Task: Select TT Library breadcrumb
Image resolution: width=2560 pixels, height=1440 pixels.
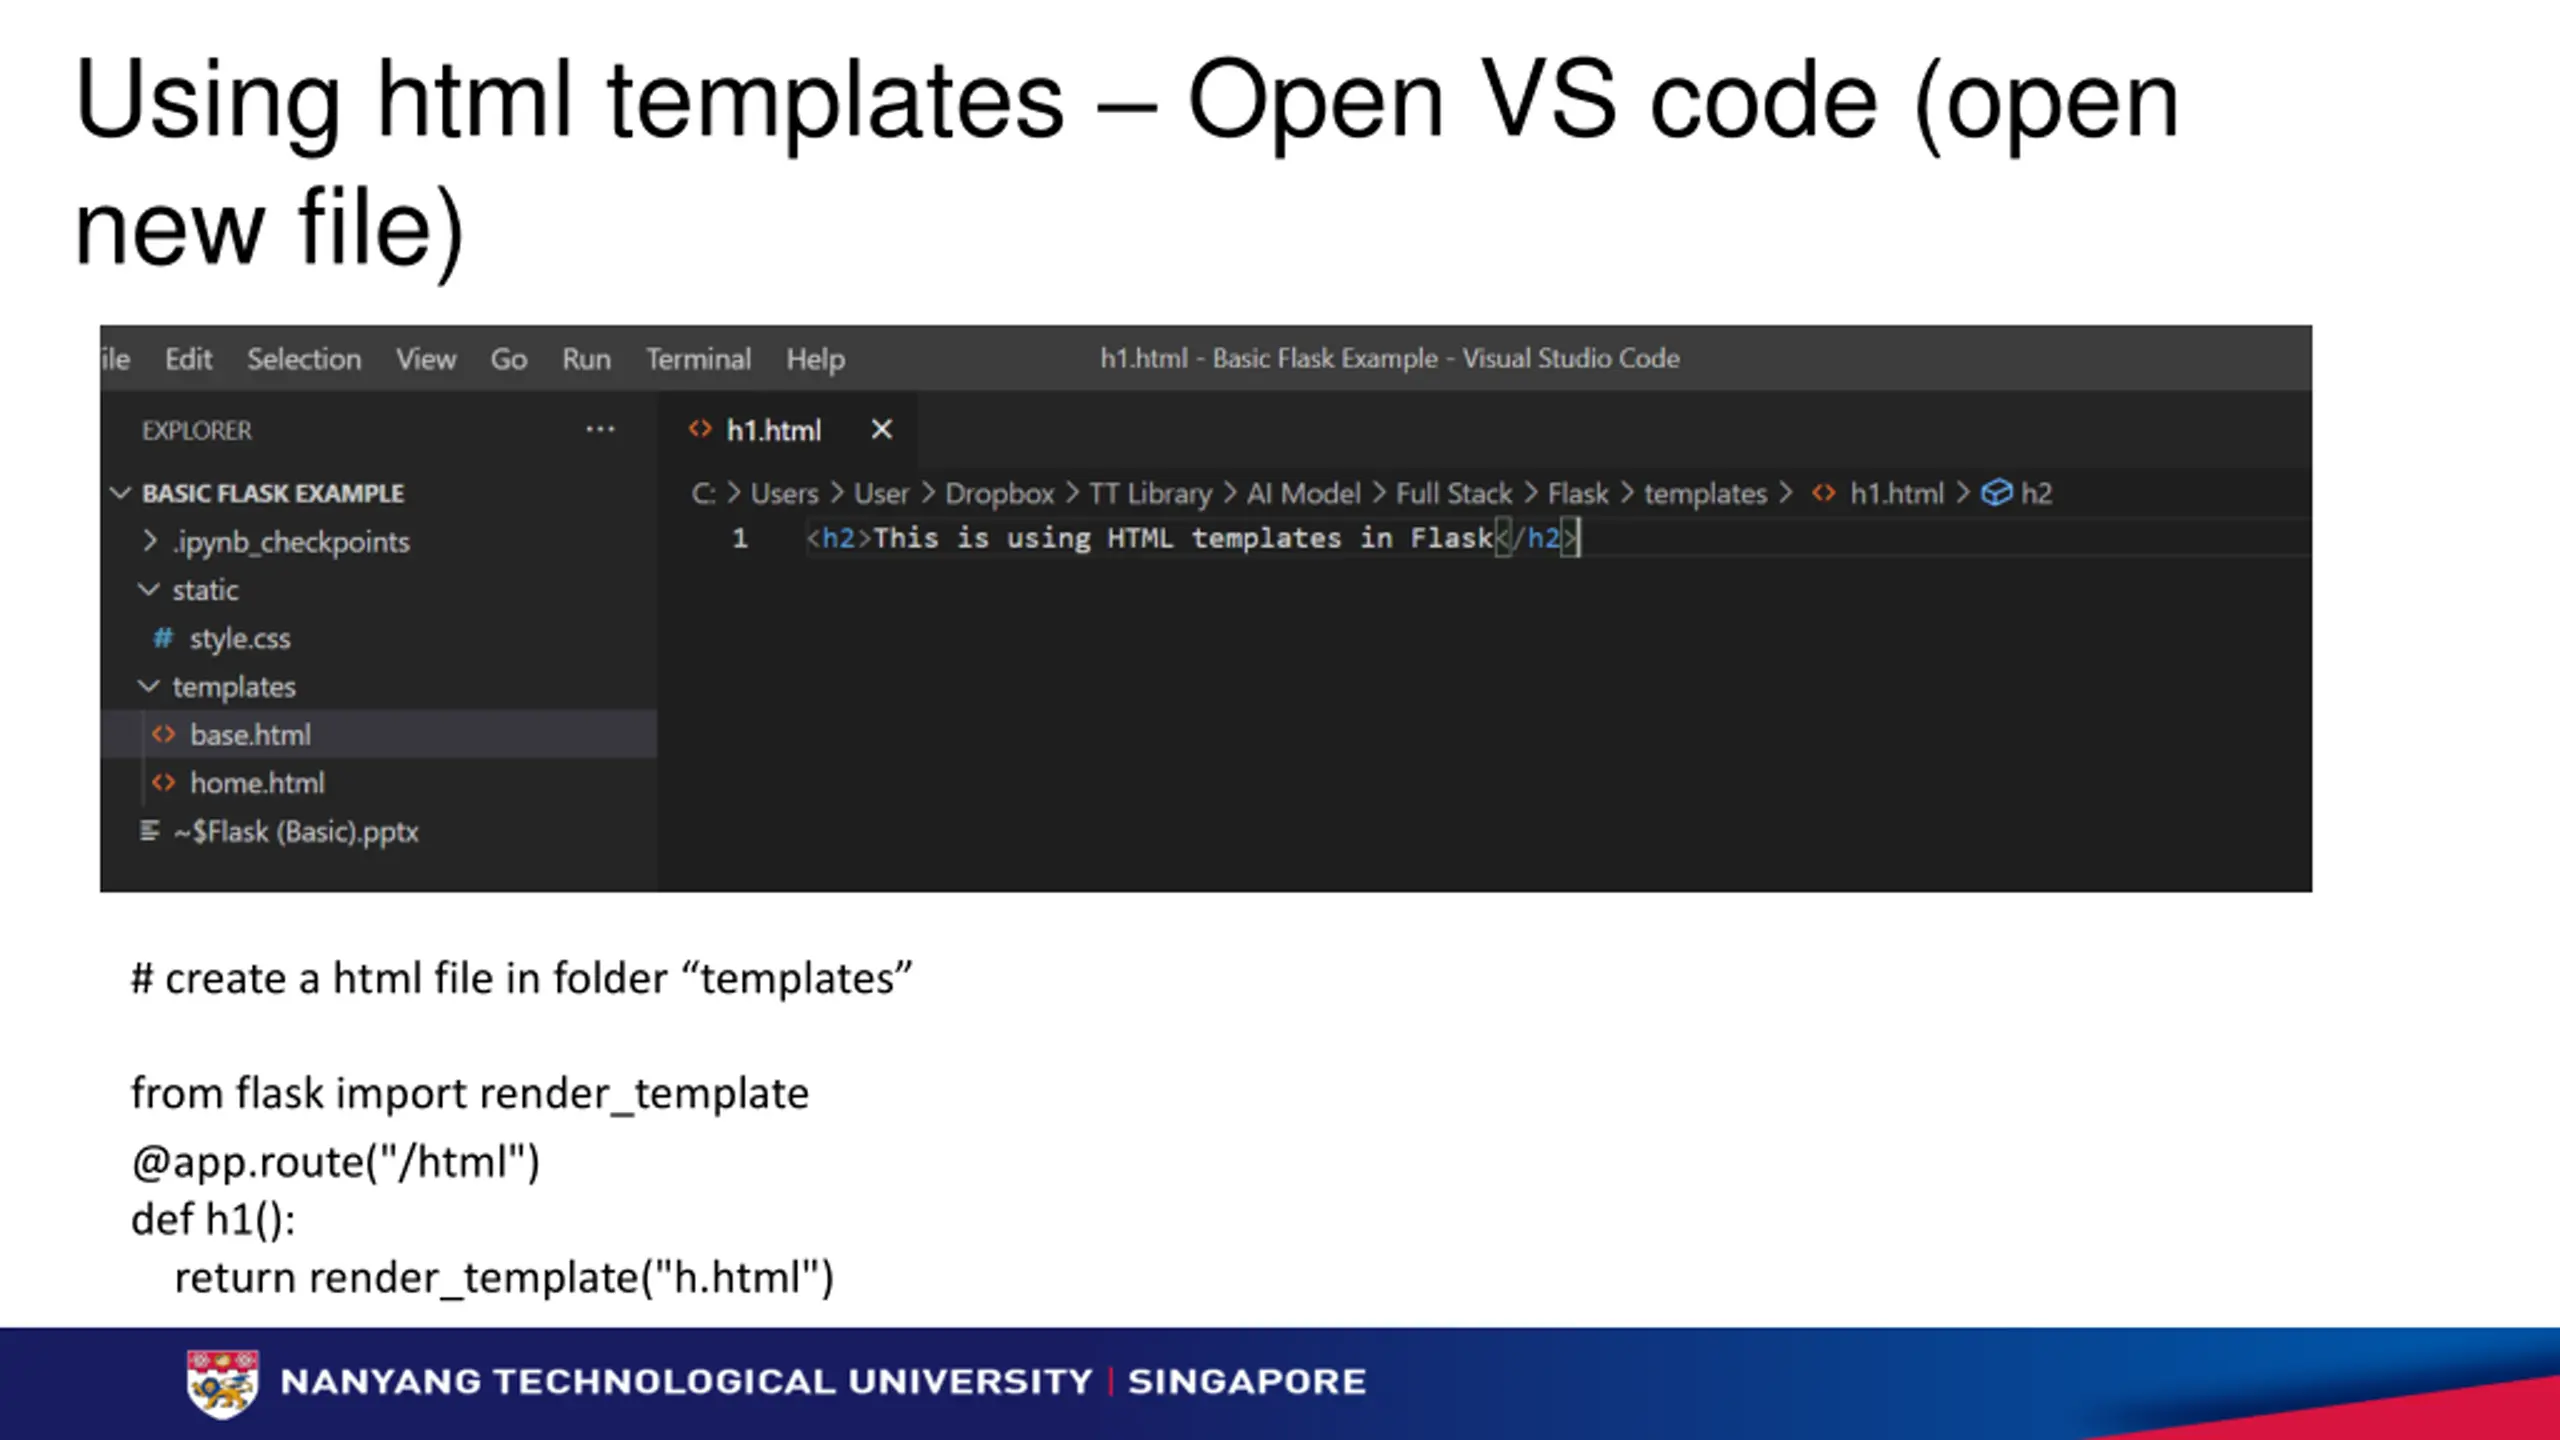Action: [1150, 493]
